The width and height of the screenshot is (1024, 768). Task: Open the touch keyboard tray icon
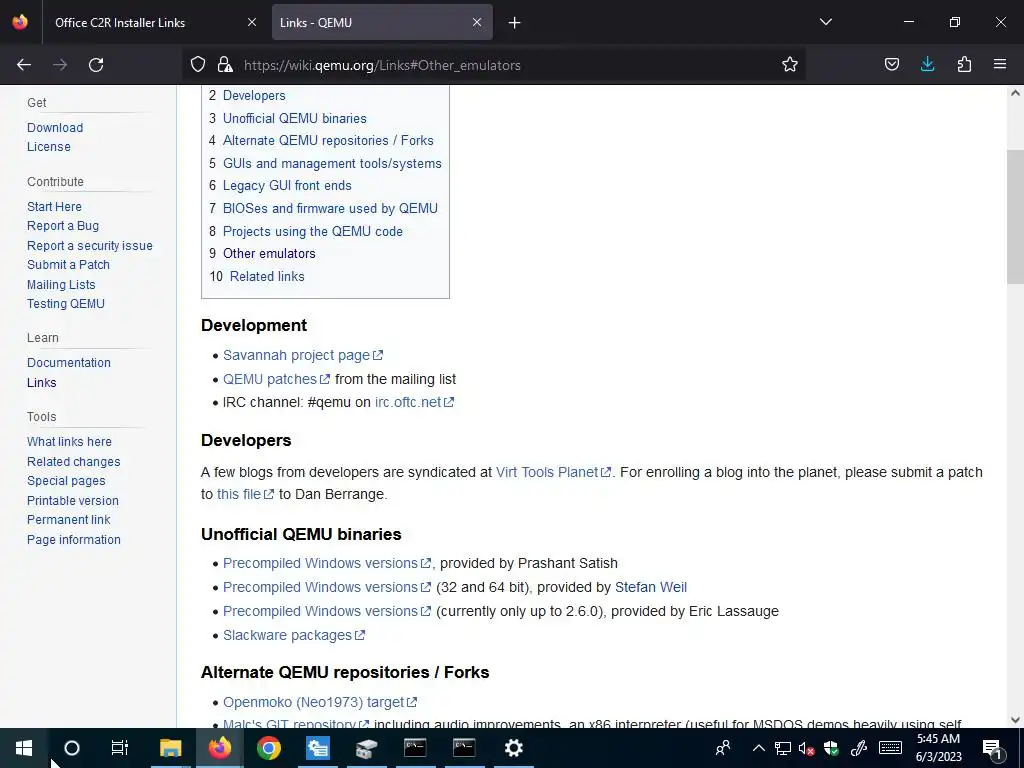pyautogui.click(x=890, y=748)
